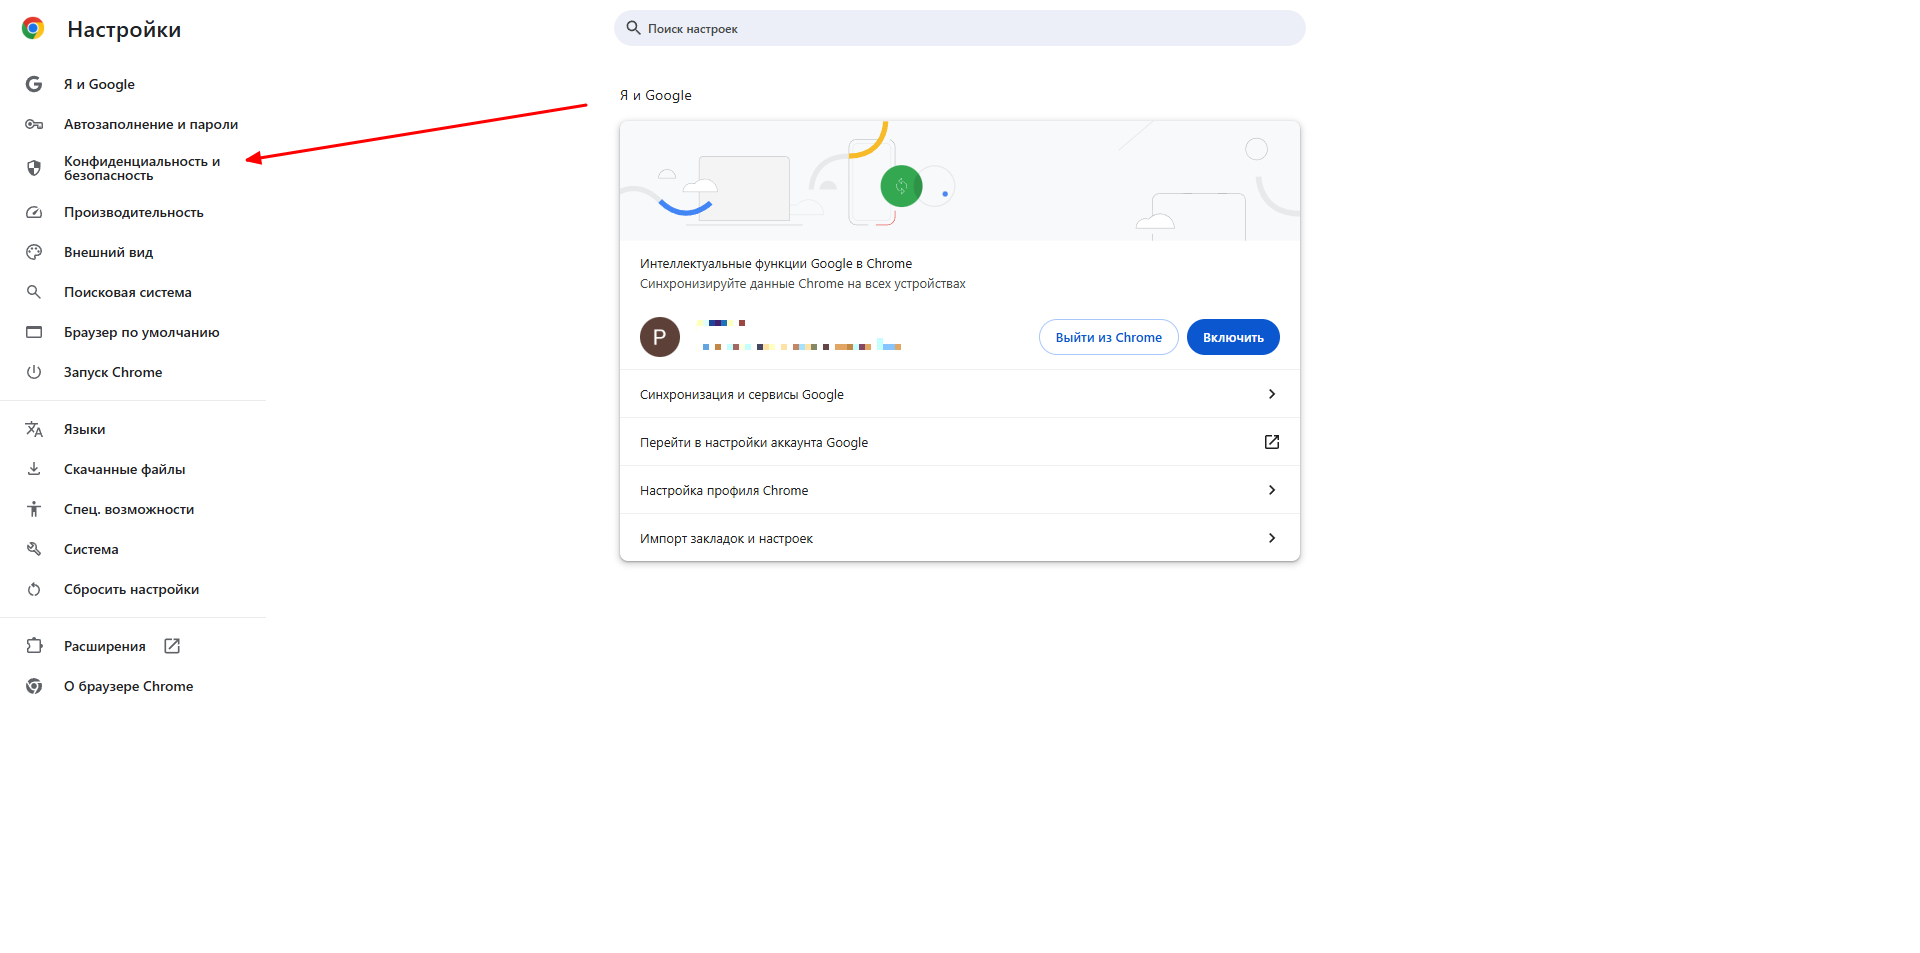Open the Браузер по умолчанию section
The width and height of the screenshot is (1920, 953).
click(141, 332)
